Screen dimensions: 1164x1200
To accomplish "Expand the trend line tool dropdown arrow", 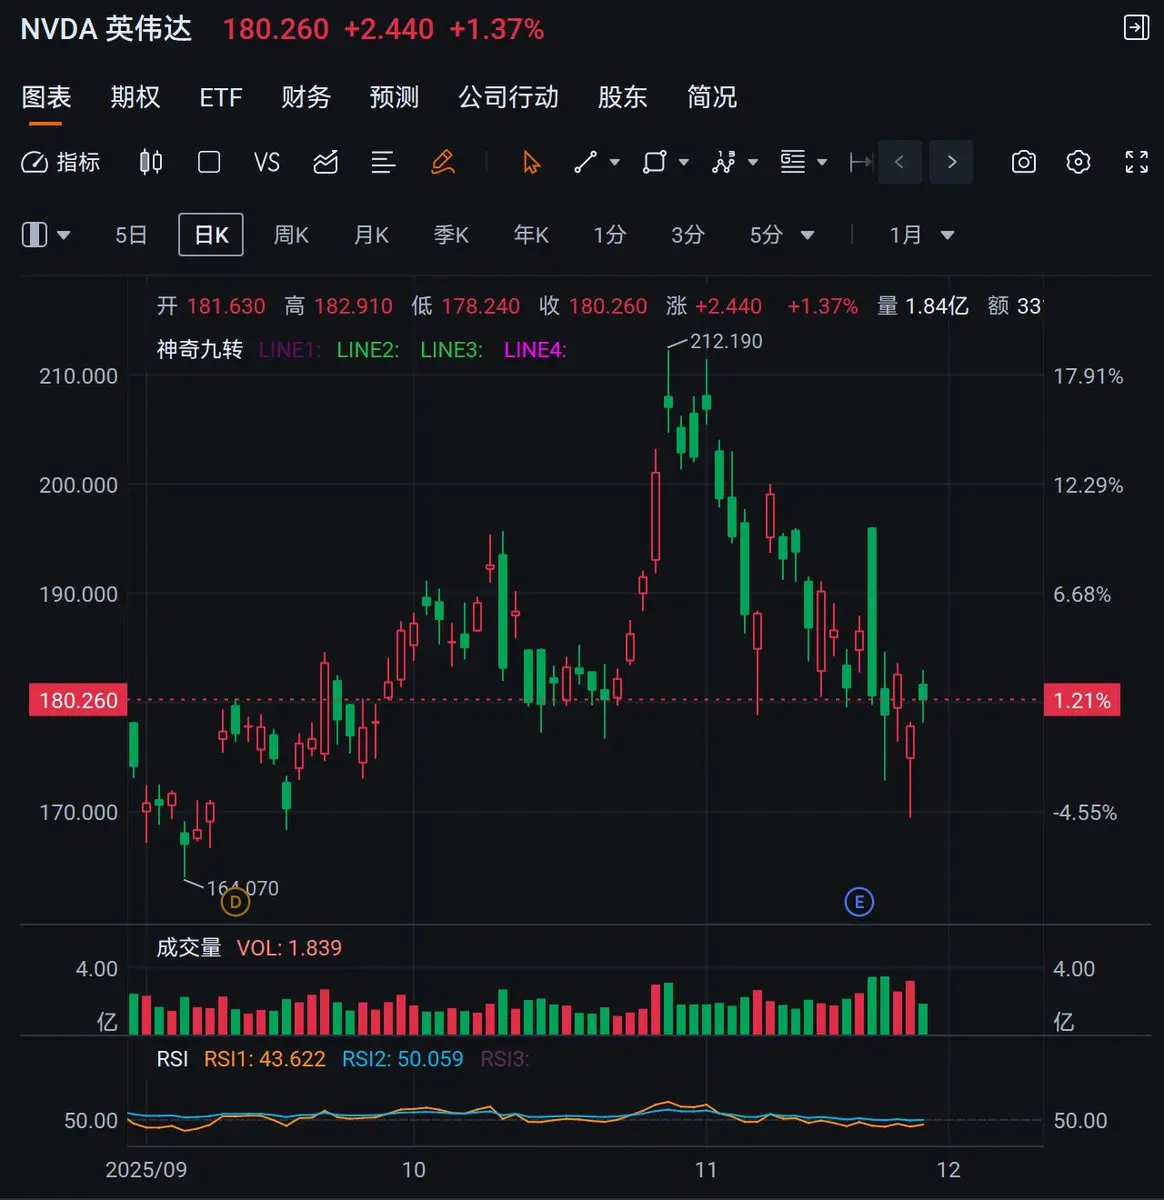I will pos(615,162).
